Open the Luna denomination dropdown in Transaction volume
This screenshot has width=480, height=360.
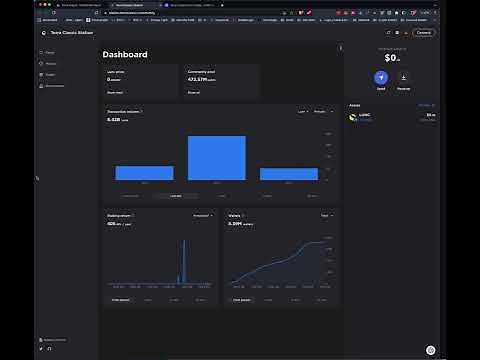(303, 111)
